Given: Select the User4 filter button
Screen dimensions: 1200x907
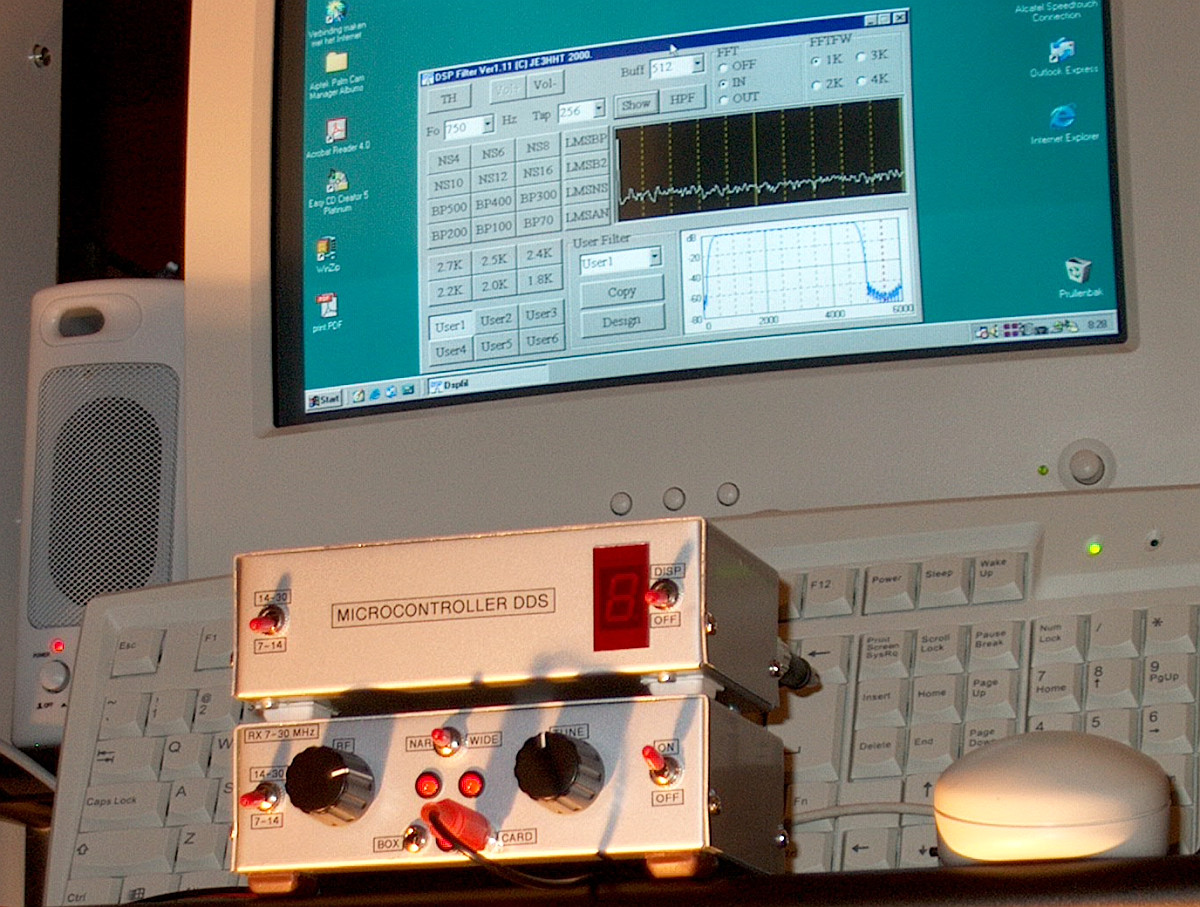Looking at the screenshot, I should [x=452, y=351].
